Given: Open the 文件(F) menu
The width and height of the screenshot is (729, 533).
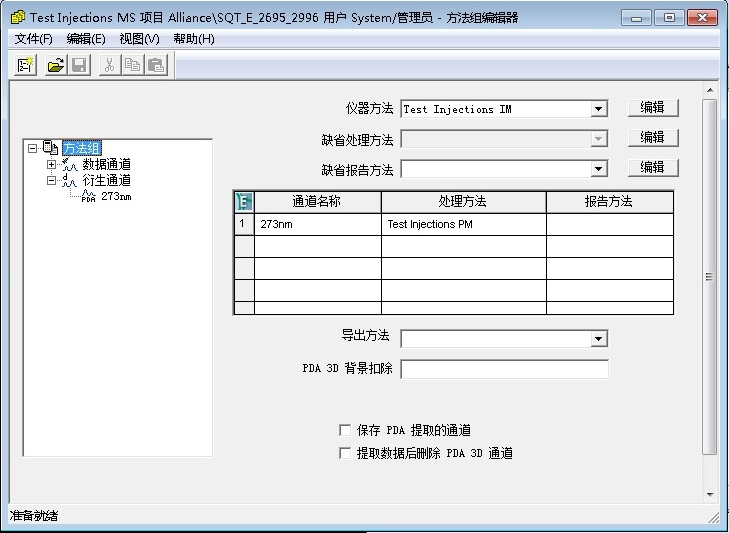Looking at the screenshot, I should pyautogui.click(x=34, y=39).
